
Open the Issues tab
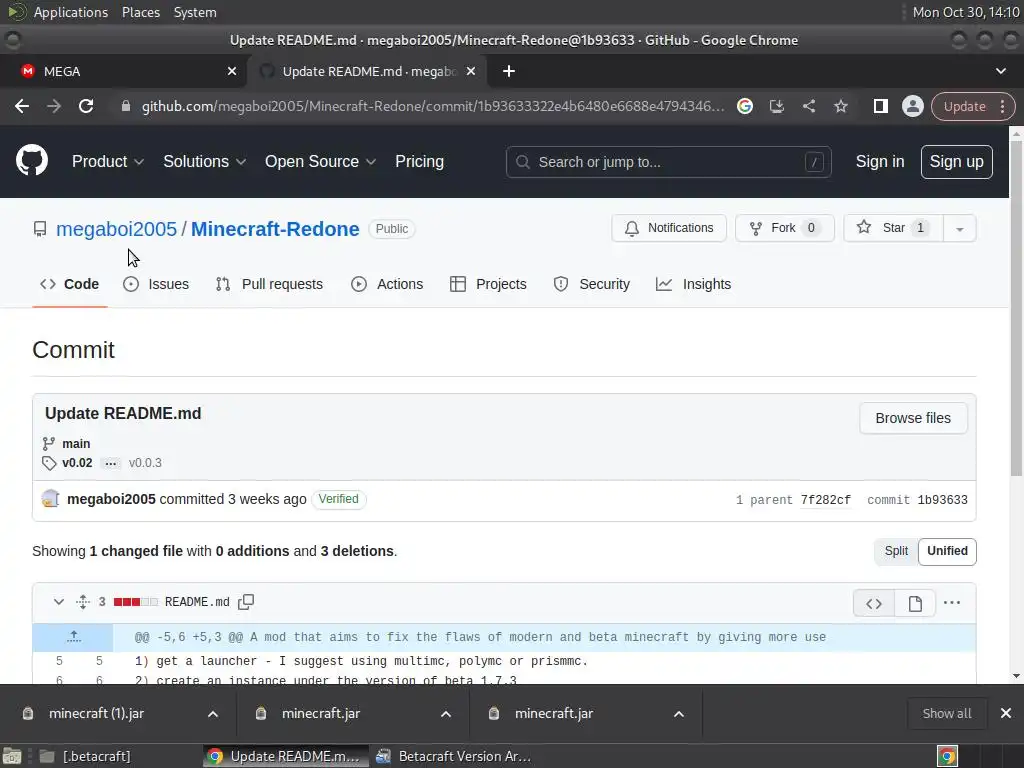[156, 284]
